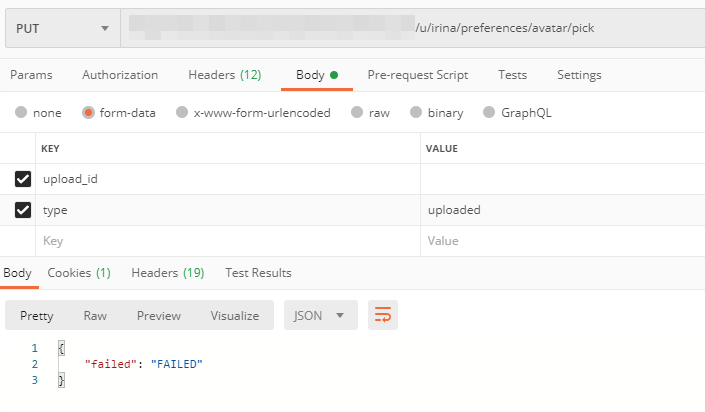Image resolution: width=705 pixels, height=412 pixels.
Task: Click the opening brace on line 1
Action: click(x=61, y=348)
